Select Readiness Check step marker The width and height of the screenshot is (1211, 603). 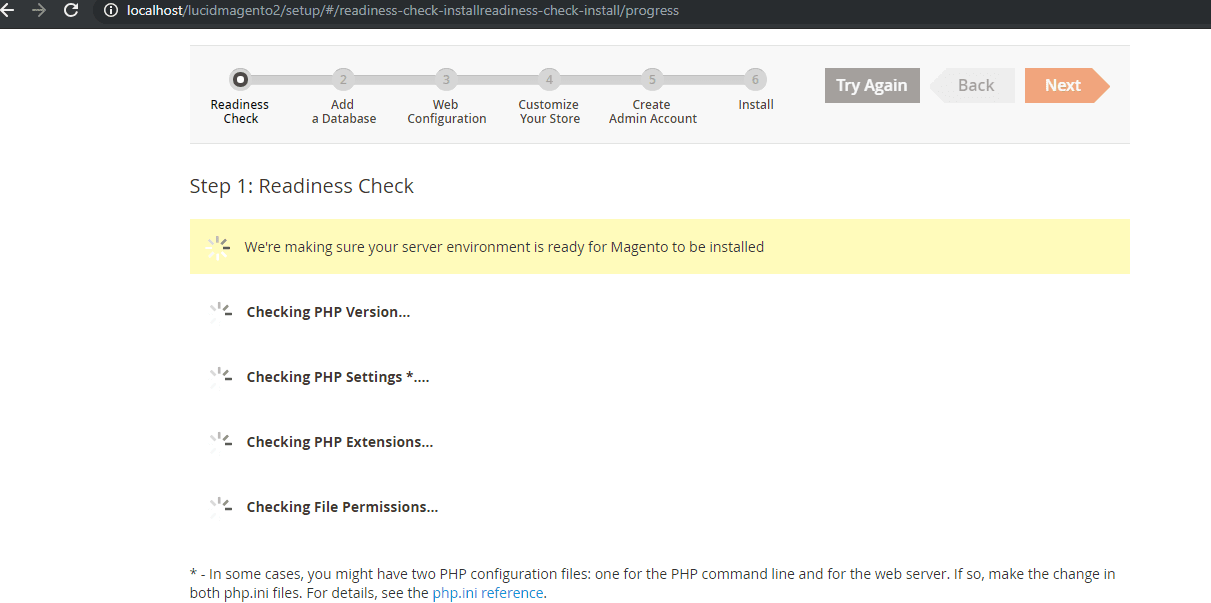click(240, 80)
